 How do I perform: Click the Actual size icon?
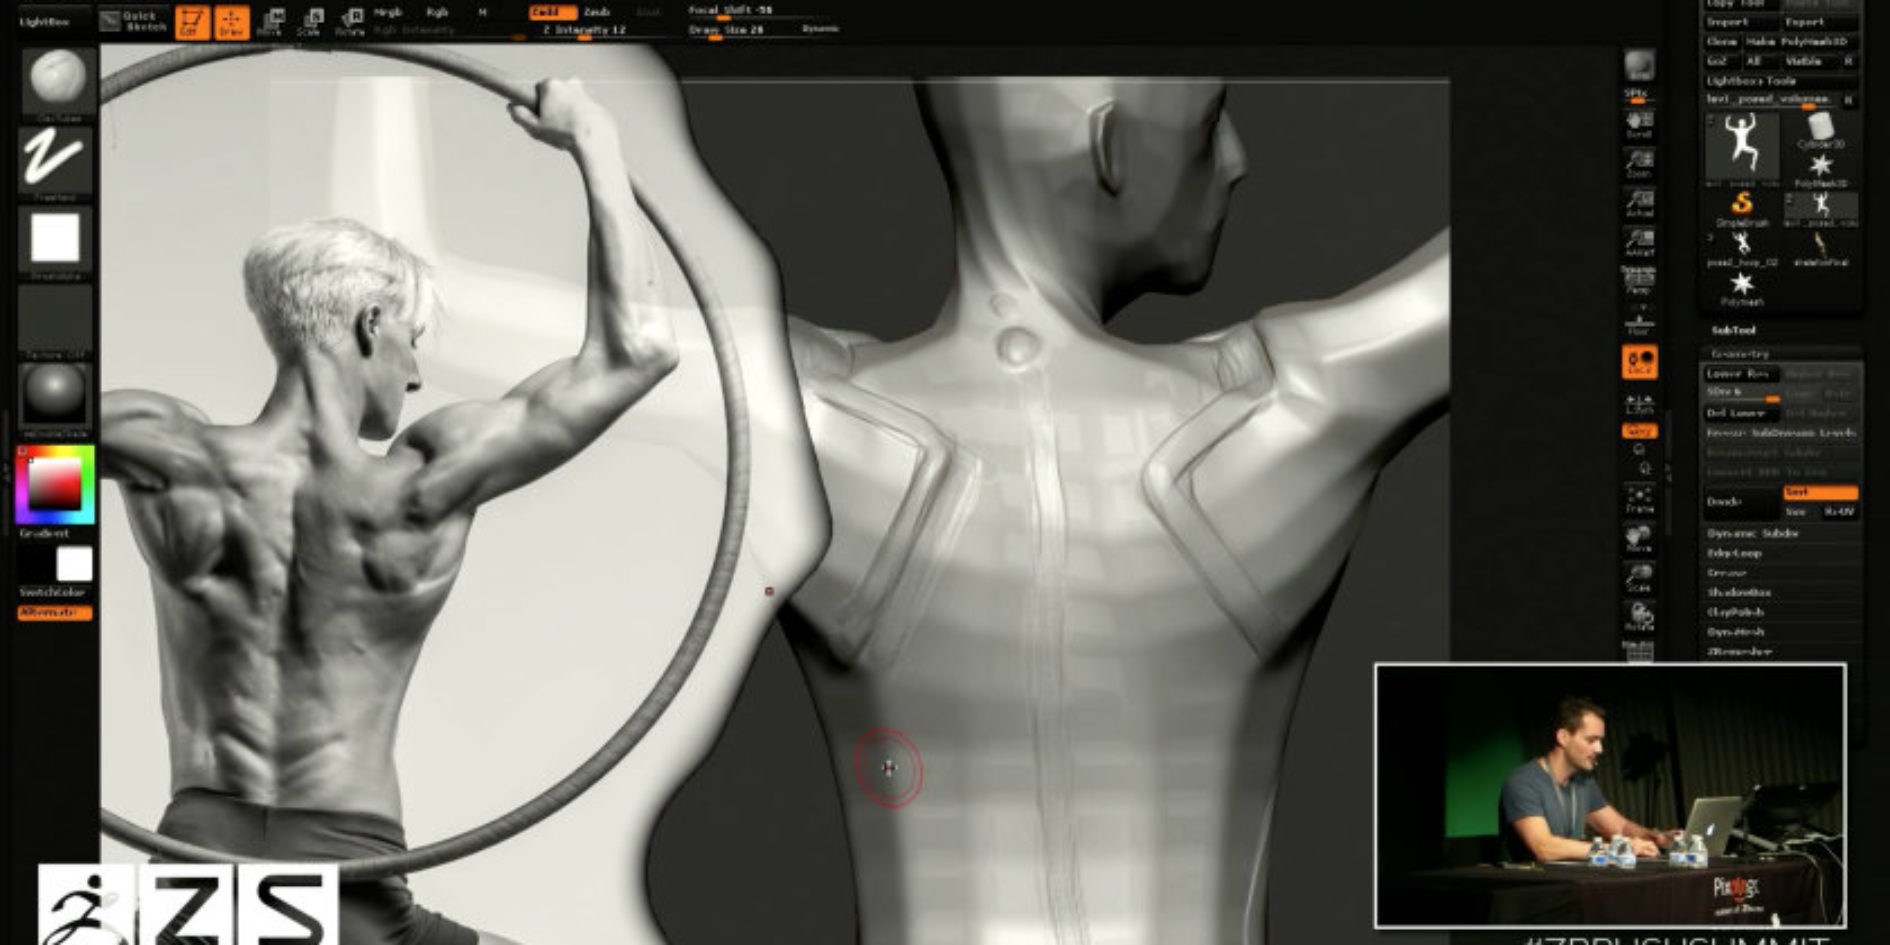tap(1639, 203)
